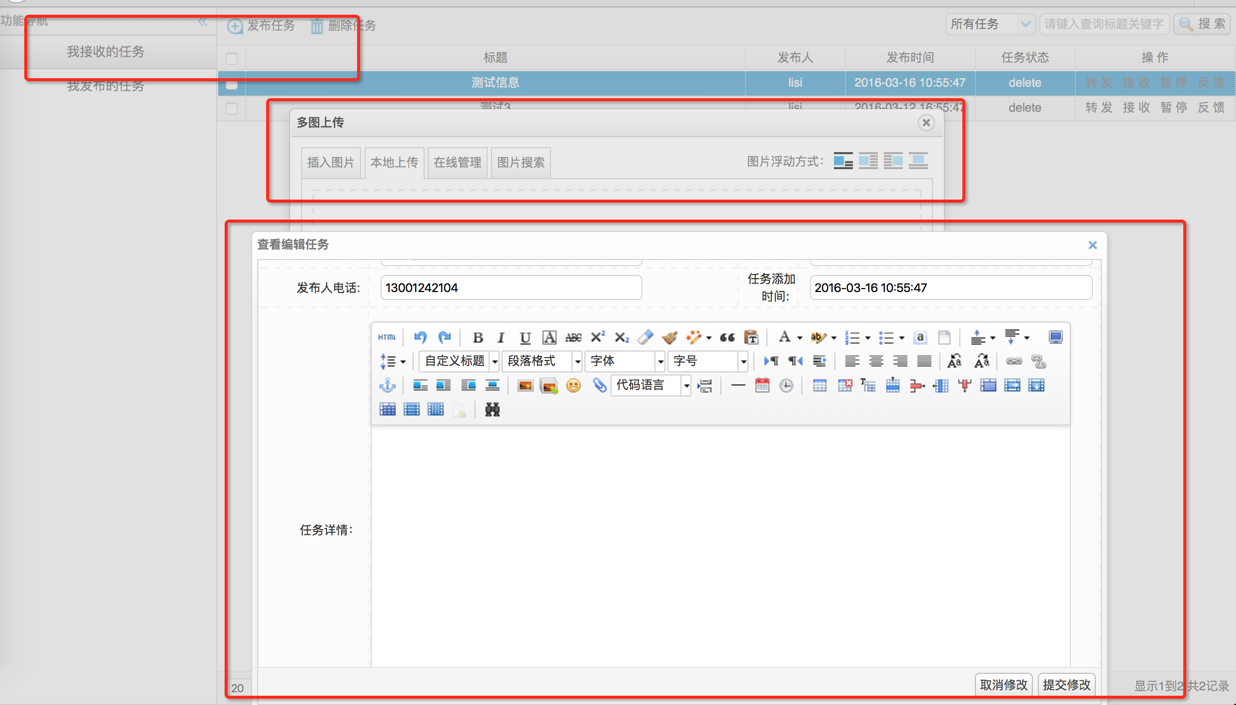
Task: Open search and replace (binoculars)
Action: click(x=492, y=410)
